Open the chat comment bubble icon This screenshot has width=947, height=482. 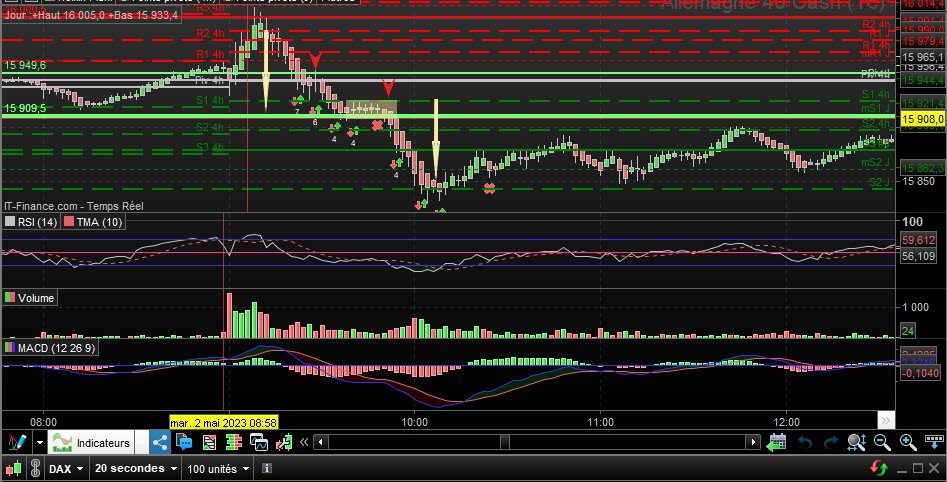click(x=184, y=443)
